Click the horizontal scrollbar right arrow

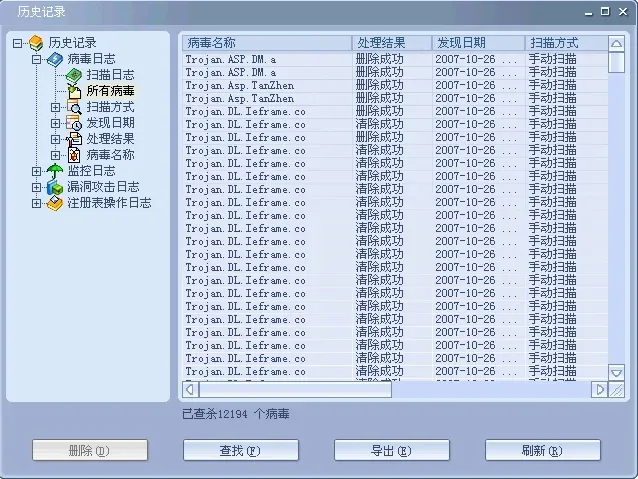pyautogui.click(x=599, y=389)
